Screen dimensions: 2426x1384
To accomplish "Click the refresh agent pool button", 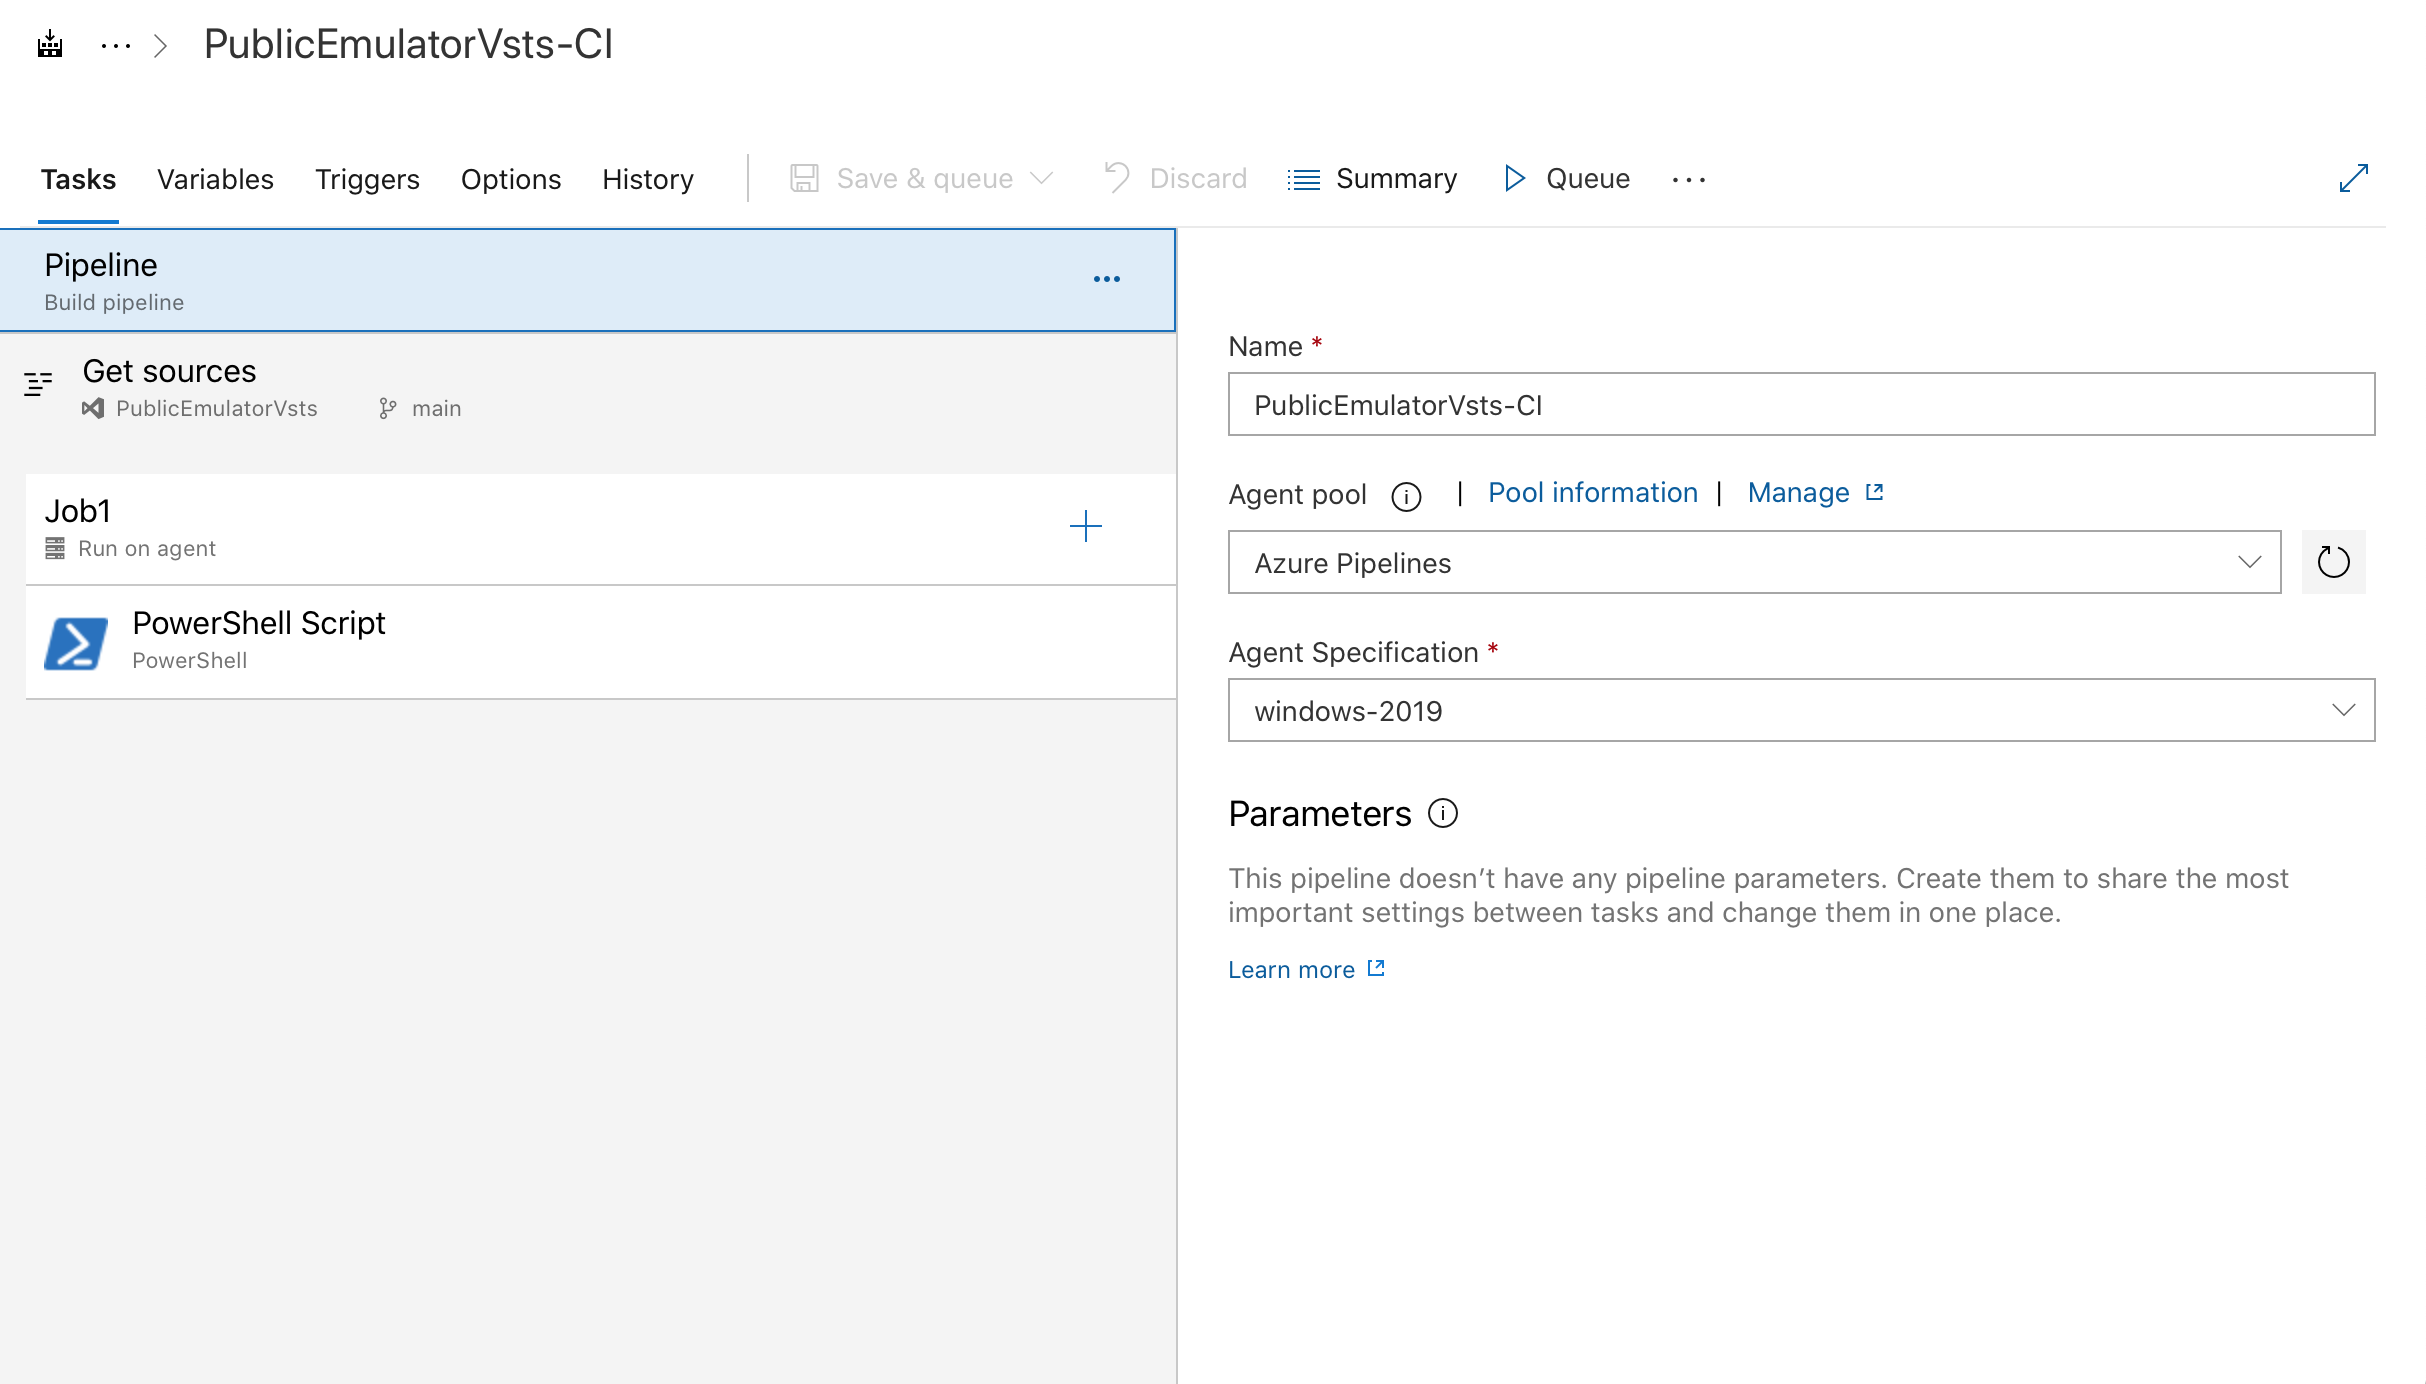I will (2331, 563).
